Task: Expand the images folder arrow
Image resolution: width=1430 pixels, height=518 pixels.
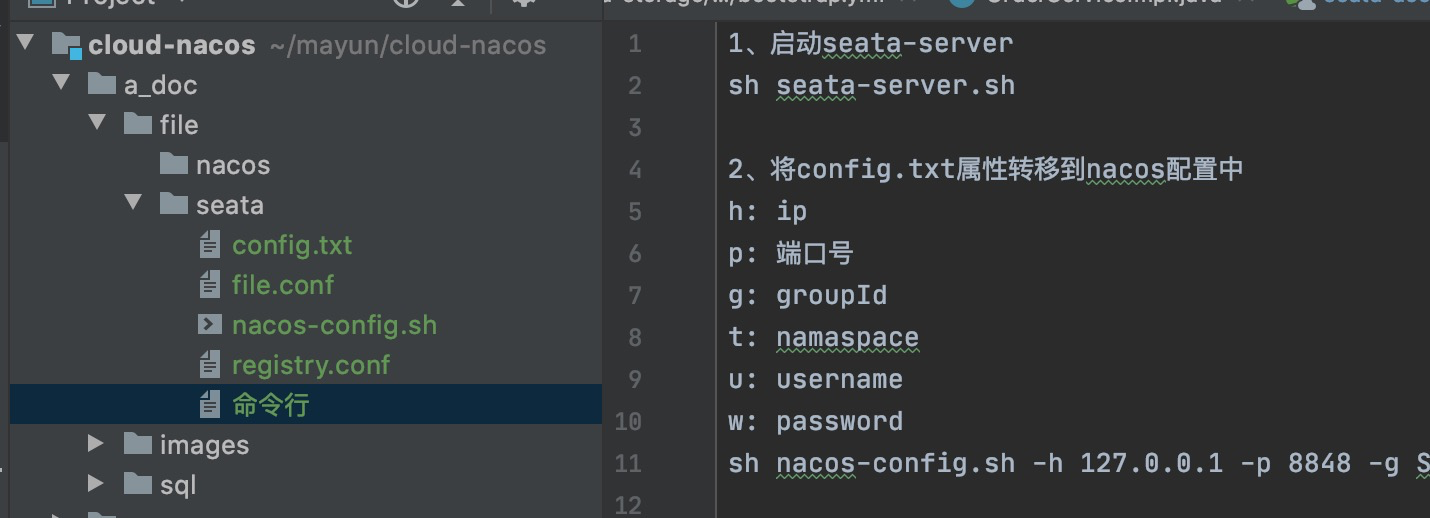Action: (97, 444)
